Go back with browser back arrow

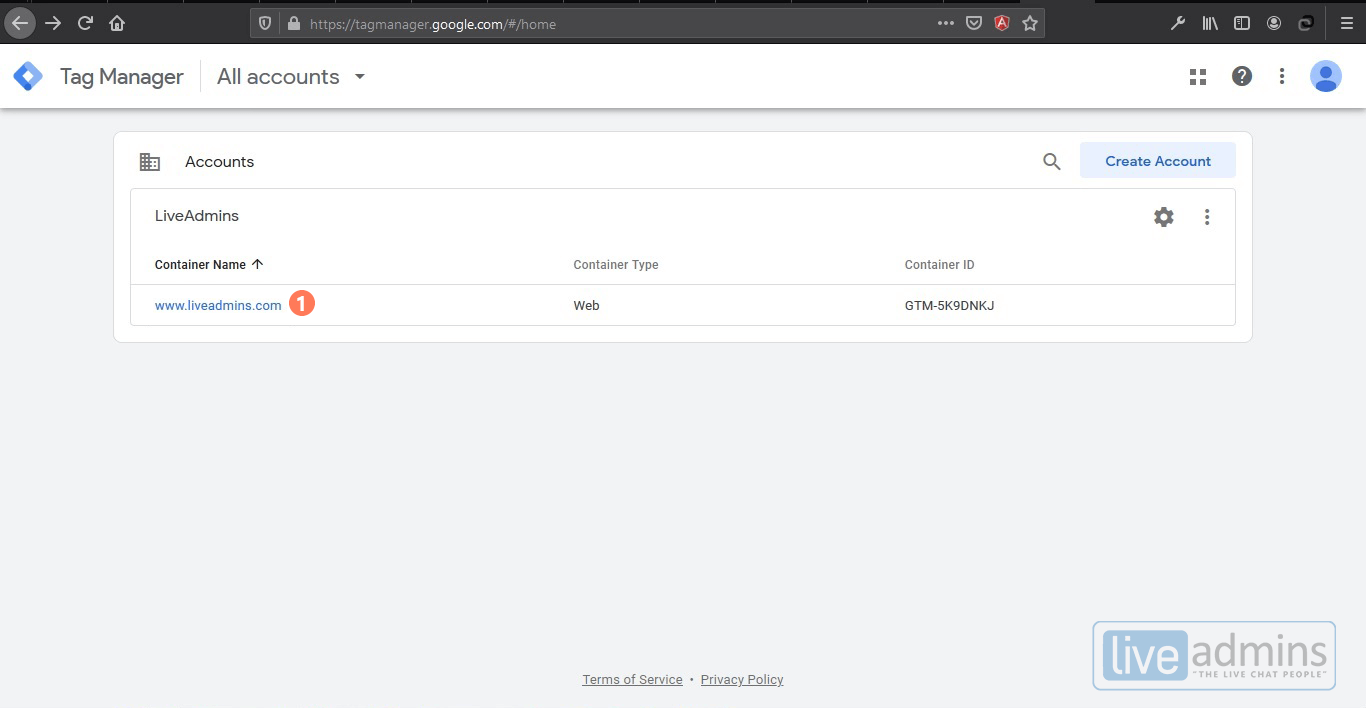[20, 23]
